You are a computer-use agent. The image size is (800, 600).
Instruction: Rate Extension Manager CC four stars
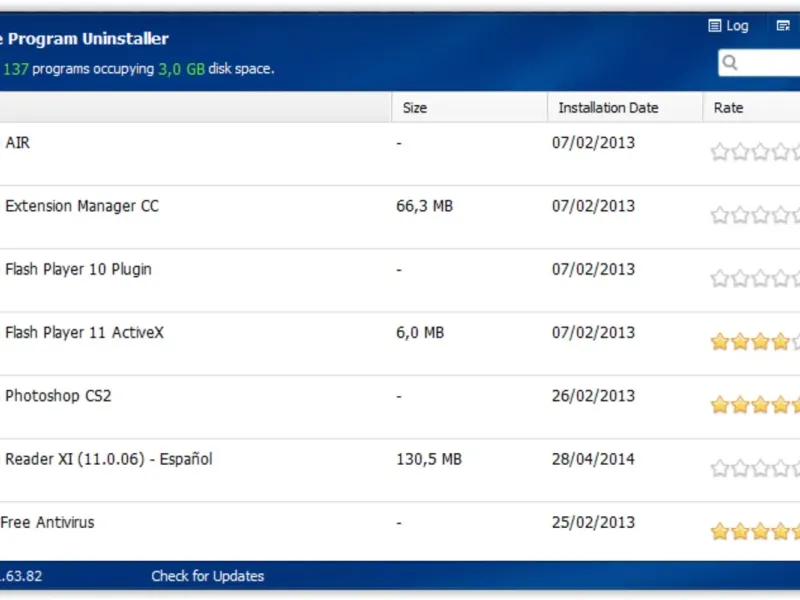[x=781, y=215]
